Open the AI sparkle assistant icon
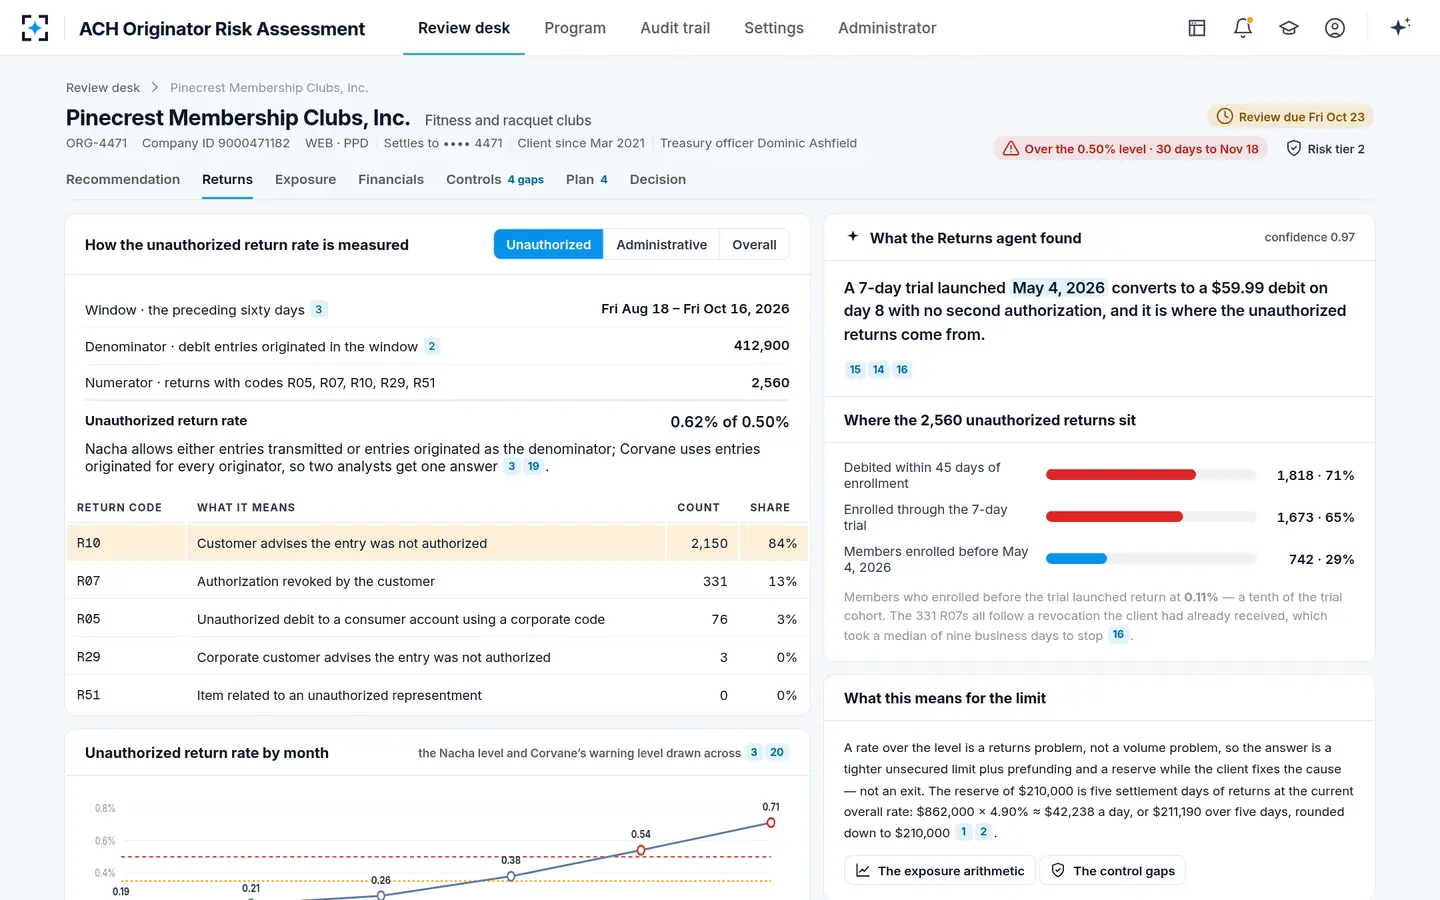The height and width of the screenshot is (900, 1440). click(1400, 27)
